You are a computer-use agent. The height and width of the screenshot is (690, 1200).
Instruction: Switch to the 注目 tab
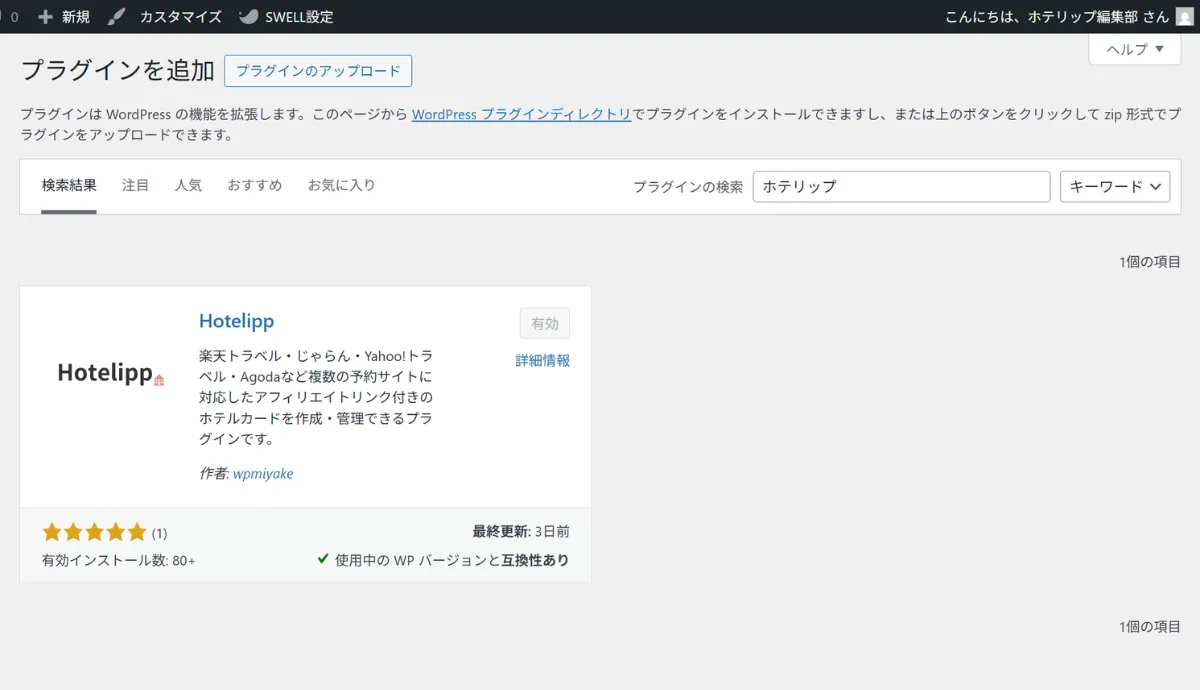pos(135,186)
